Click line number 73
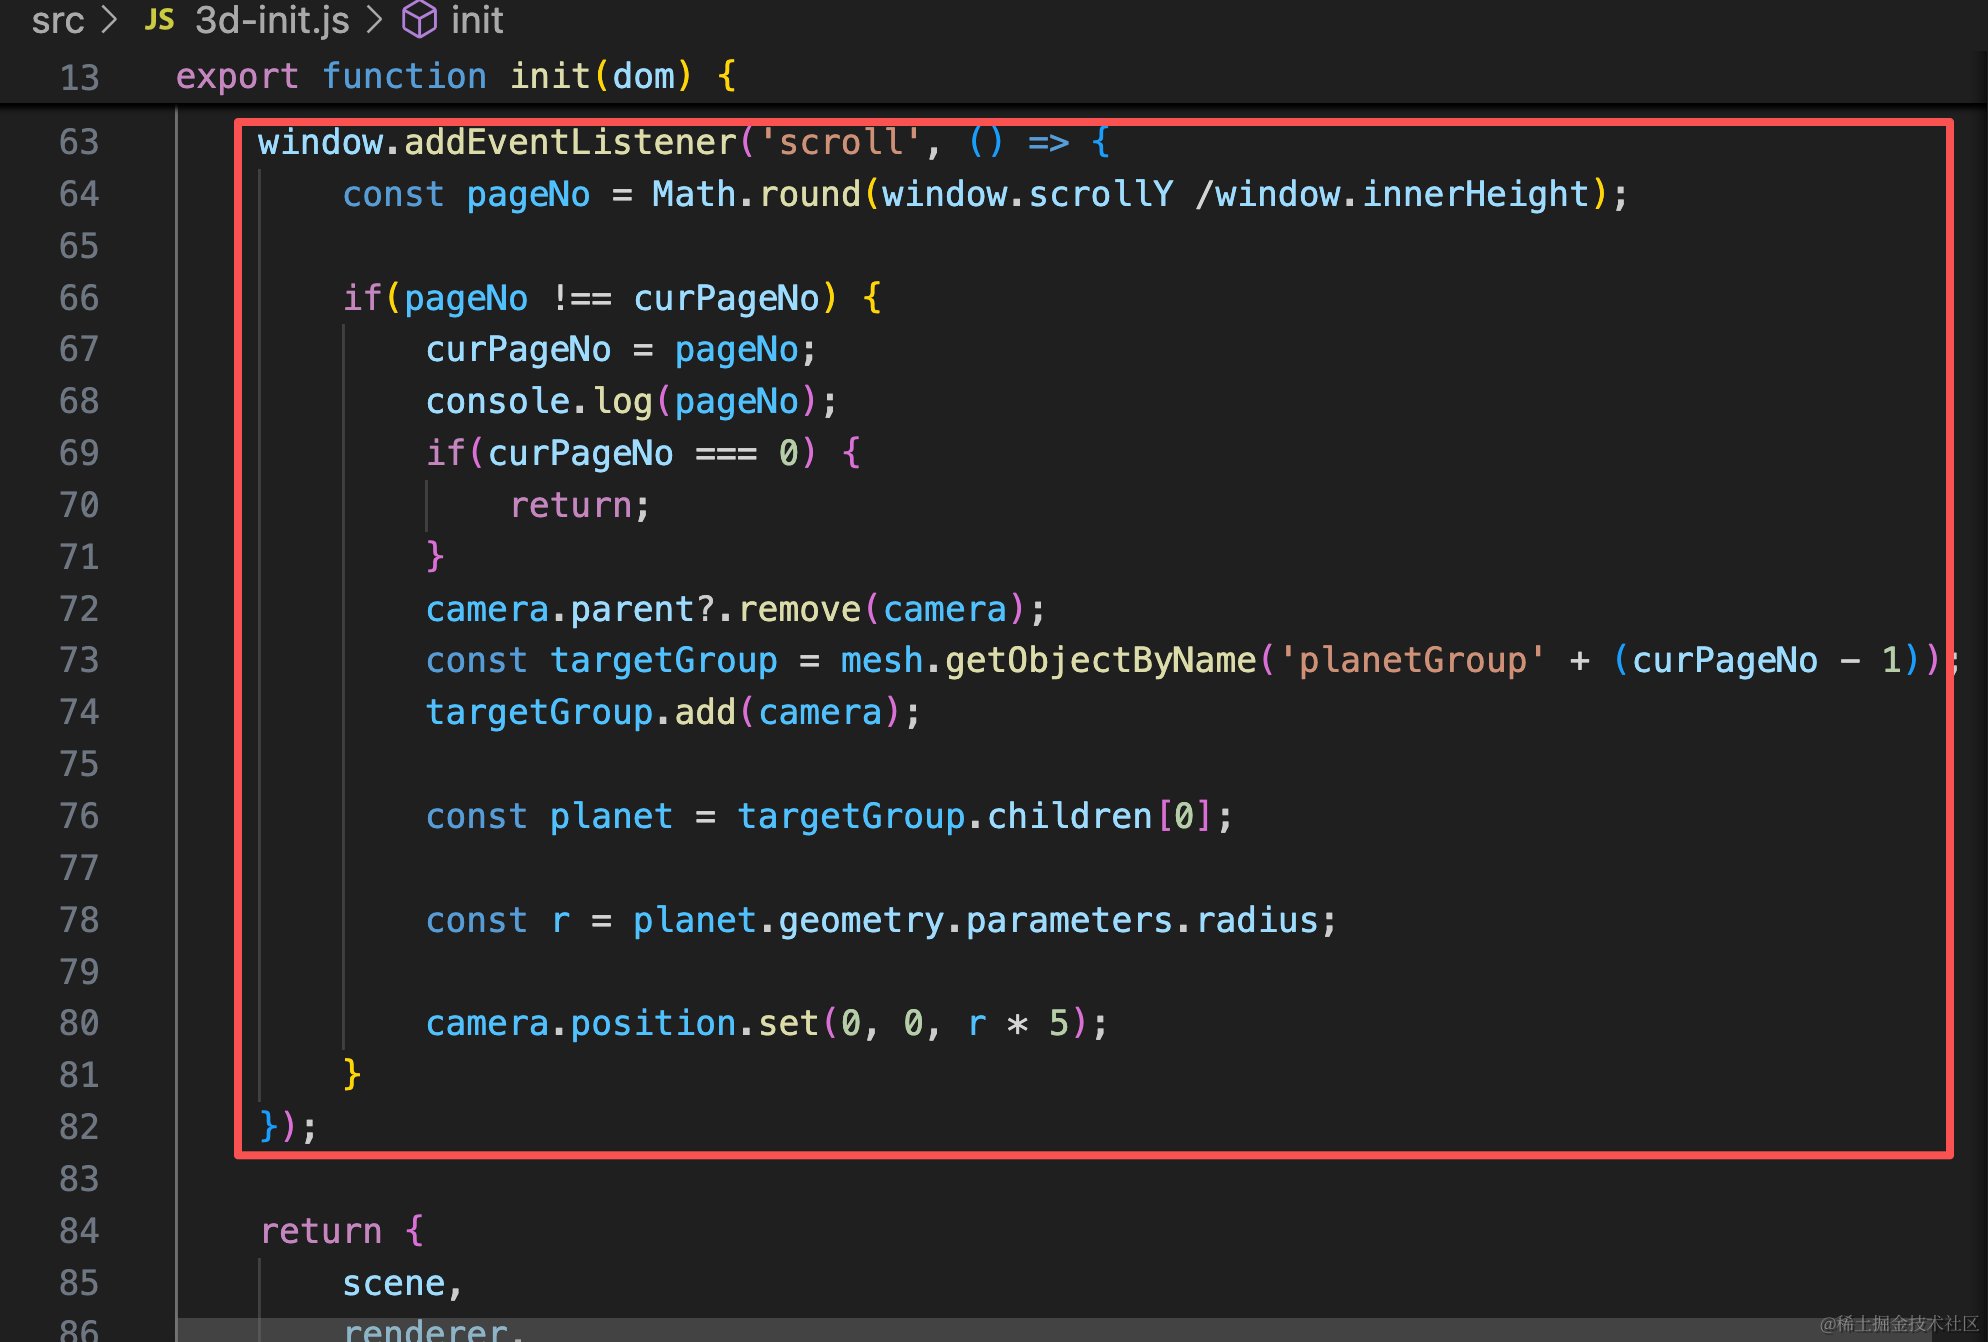 click(x=79, y=660)
